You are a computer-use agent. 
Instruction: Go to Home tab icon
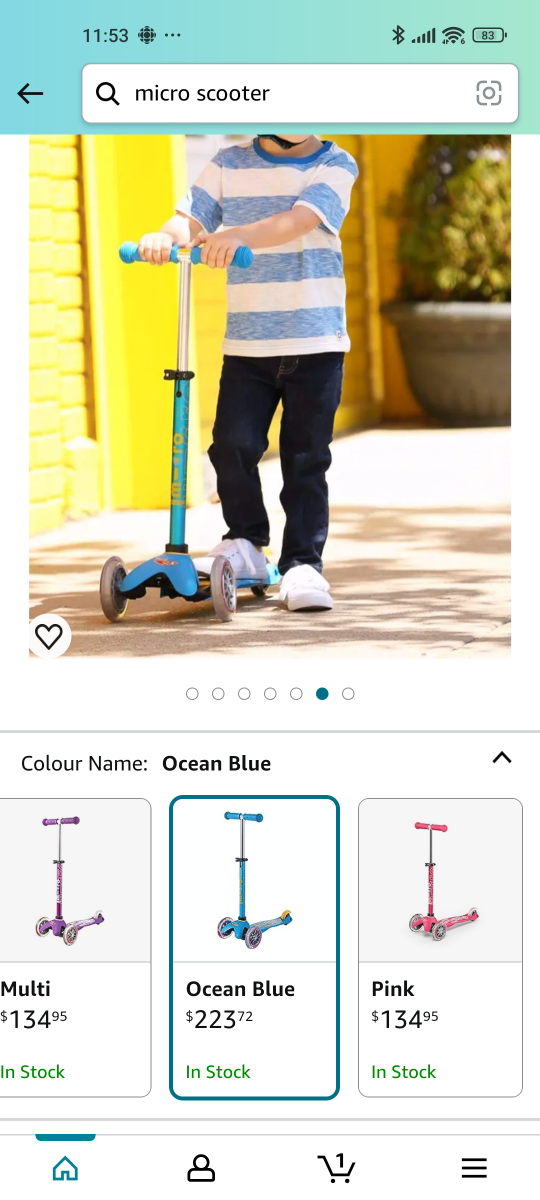point(66,1167)
